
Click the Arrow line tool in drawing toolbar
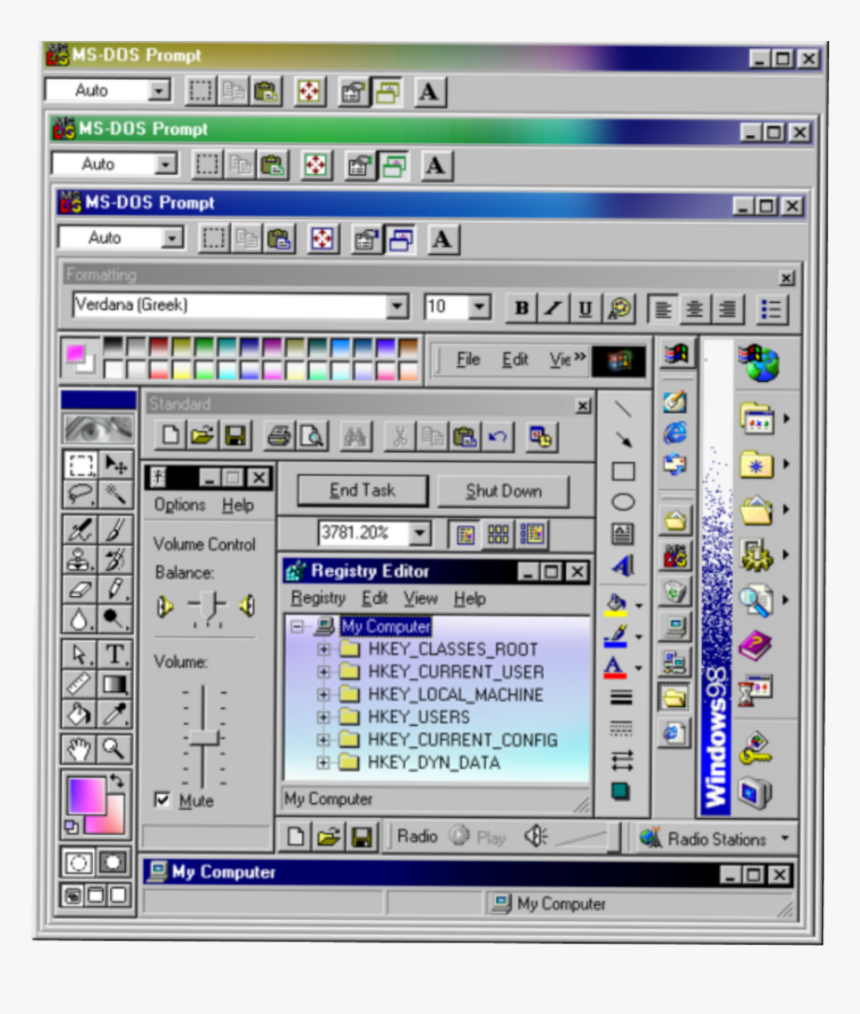[x=623, y=440]
